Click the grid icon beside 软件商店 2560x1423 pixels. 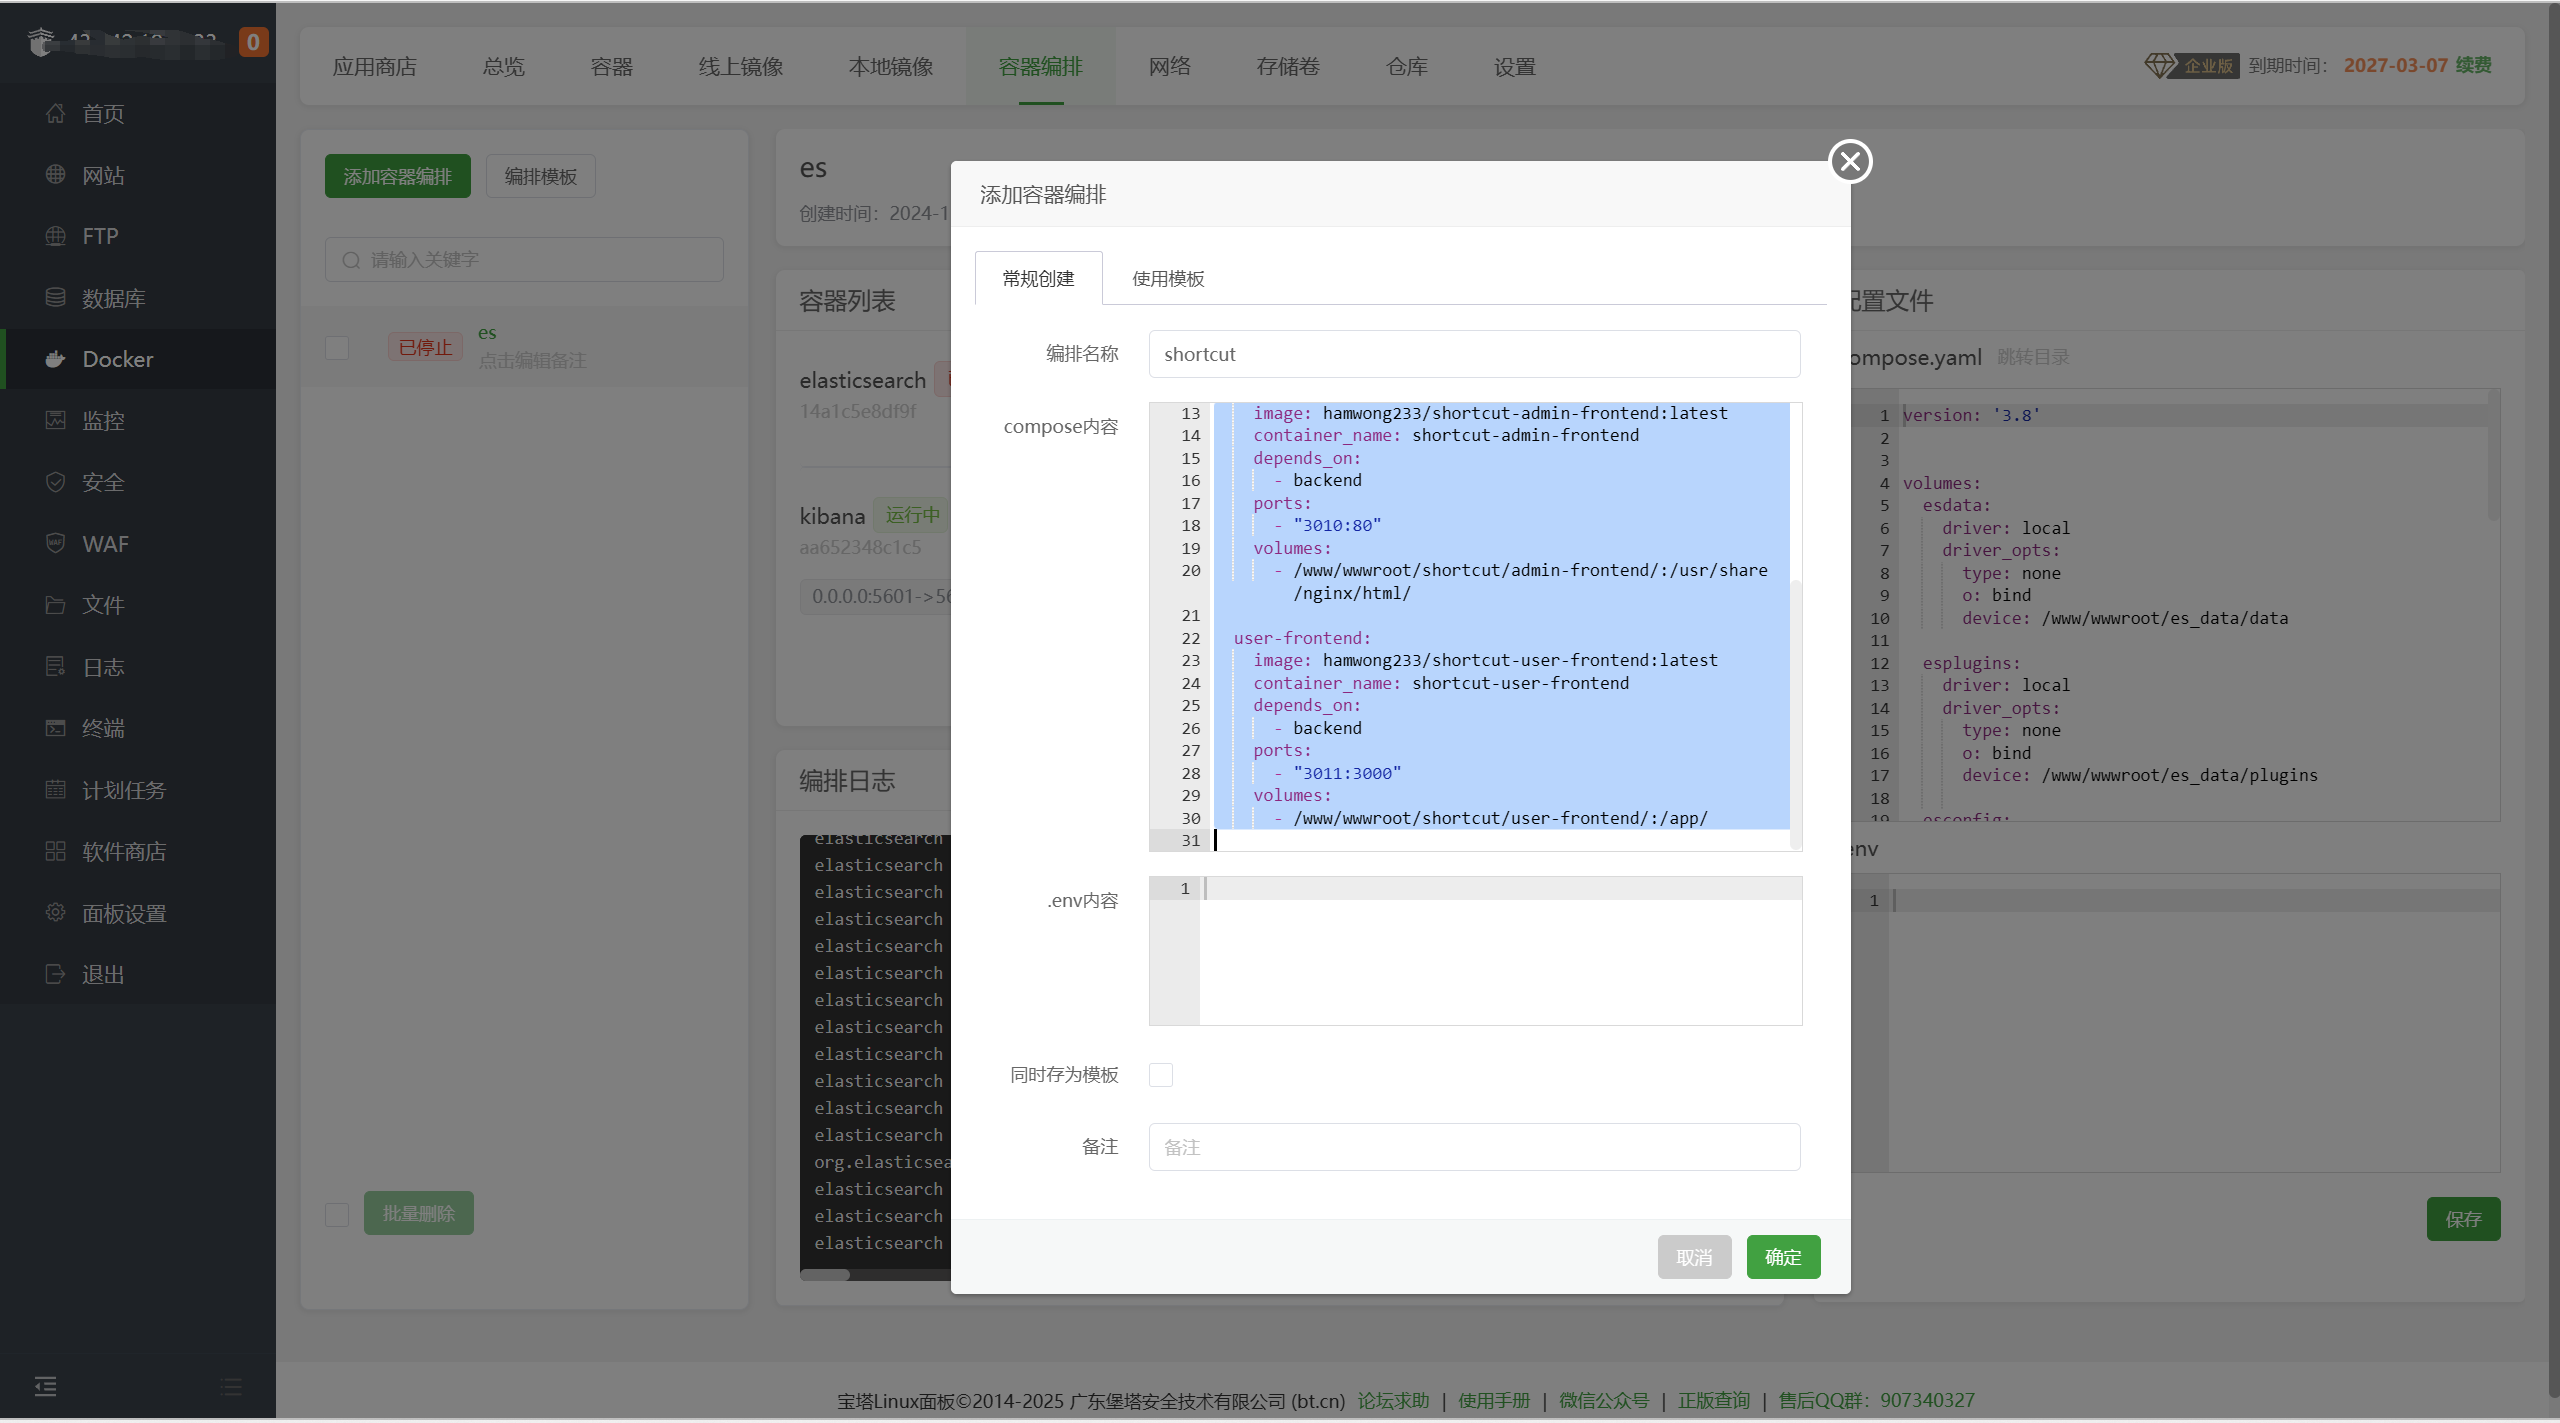coord(55,851)
